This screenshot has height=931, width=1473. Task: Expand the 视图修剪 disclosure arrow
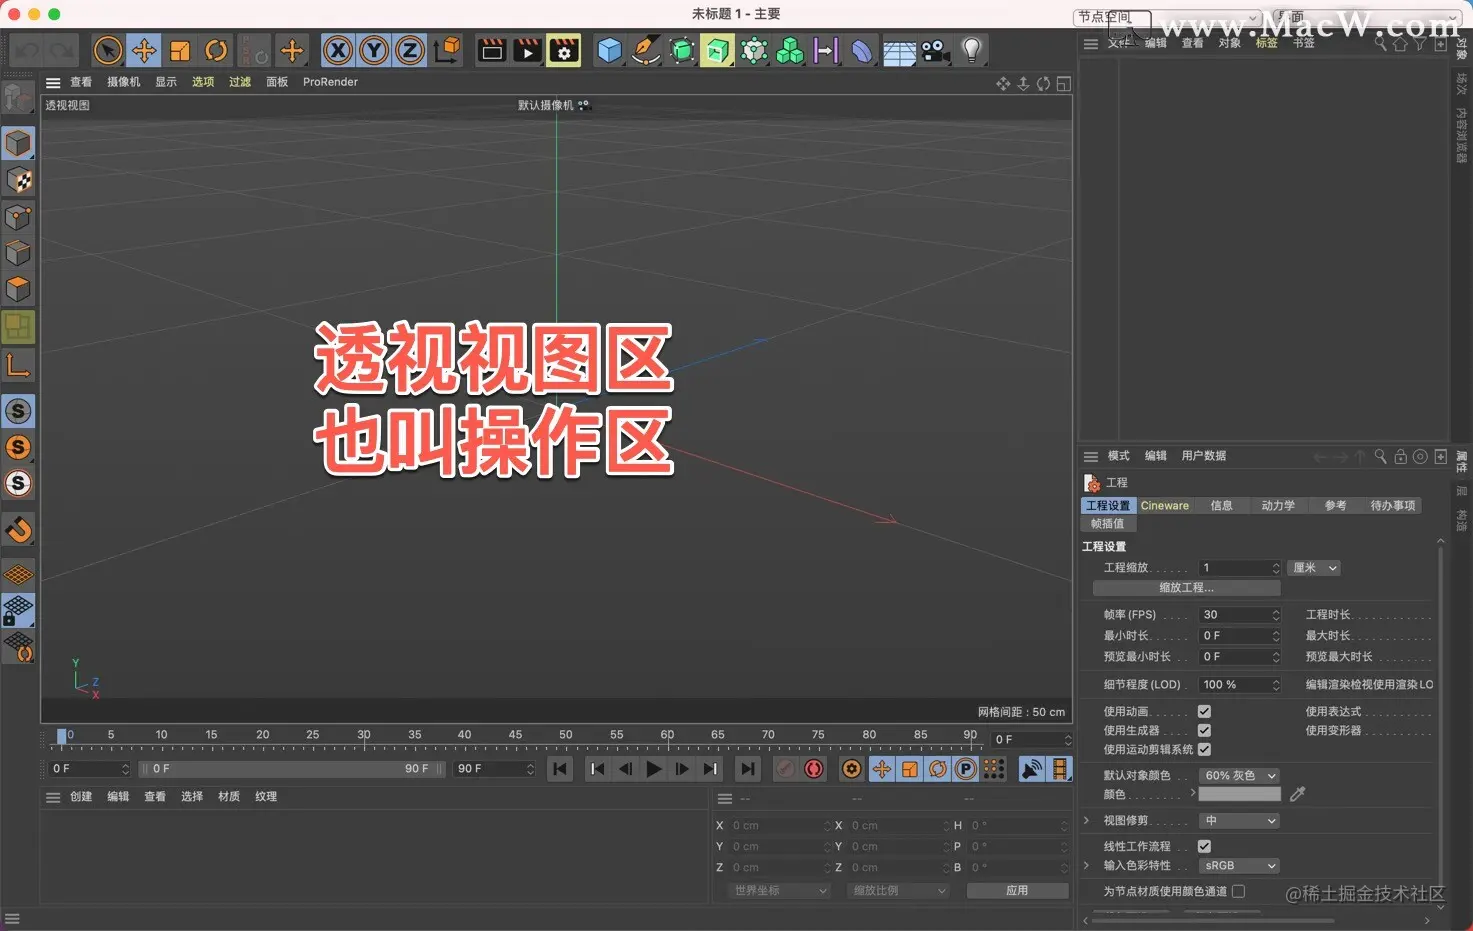1087,821
